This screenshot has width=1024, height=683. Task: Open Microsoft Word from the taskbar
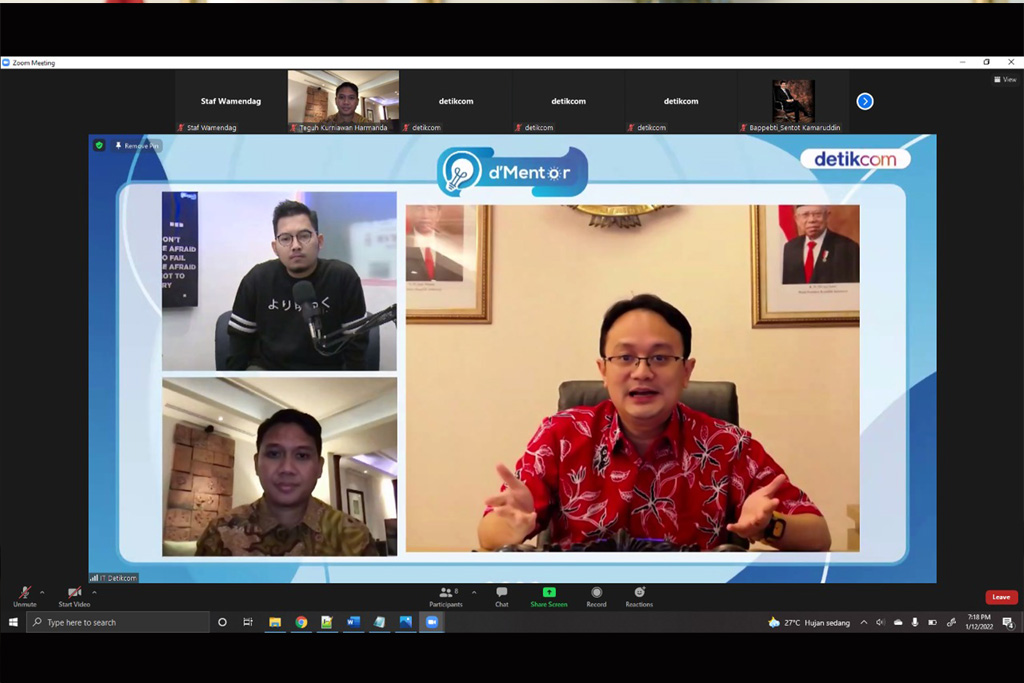353,622
